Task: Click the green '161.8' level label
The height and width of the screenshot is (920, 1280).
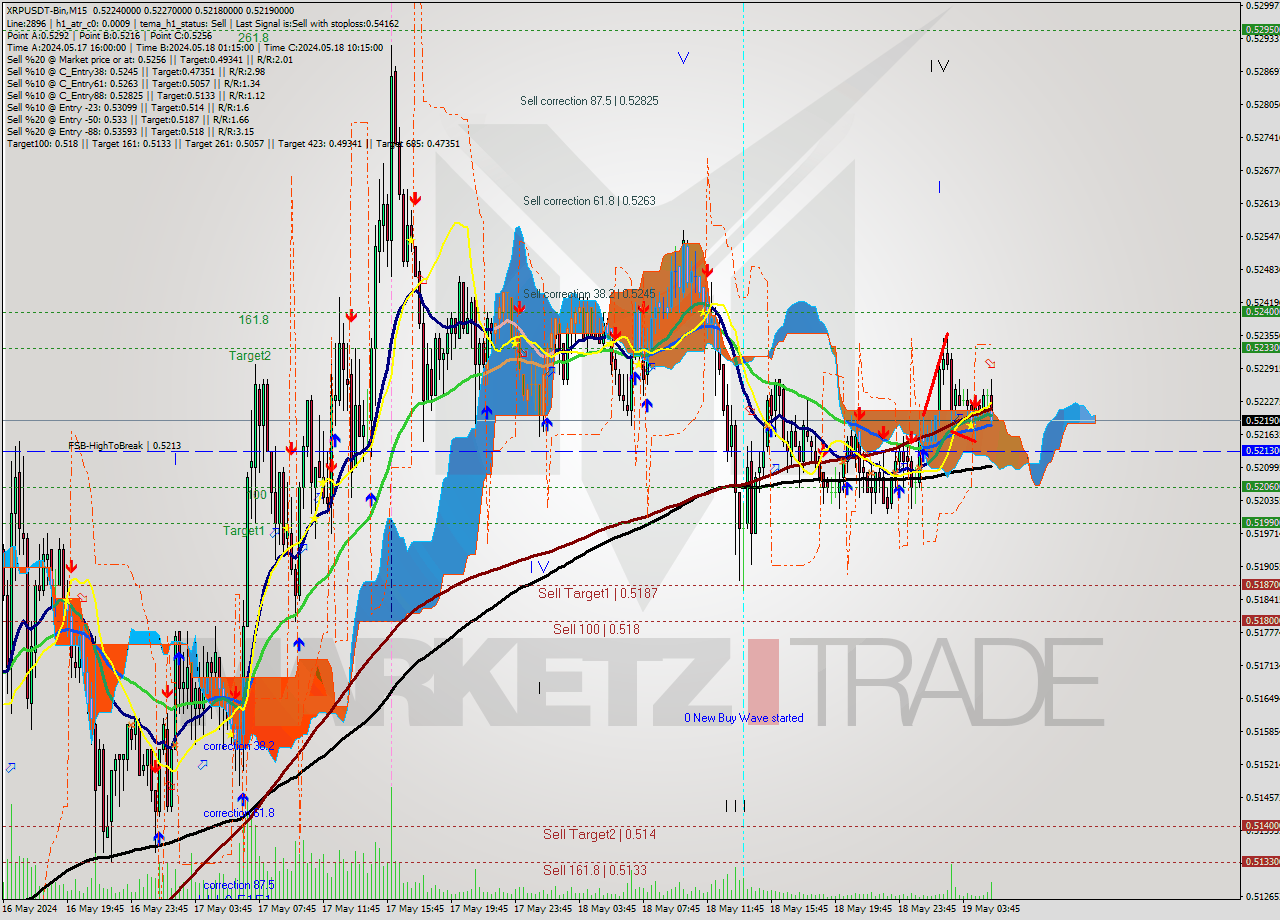Action: point(253,320)
